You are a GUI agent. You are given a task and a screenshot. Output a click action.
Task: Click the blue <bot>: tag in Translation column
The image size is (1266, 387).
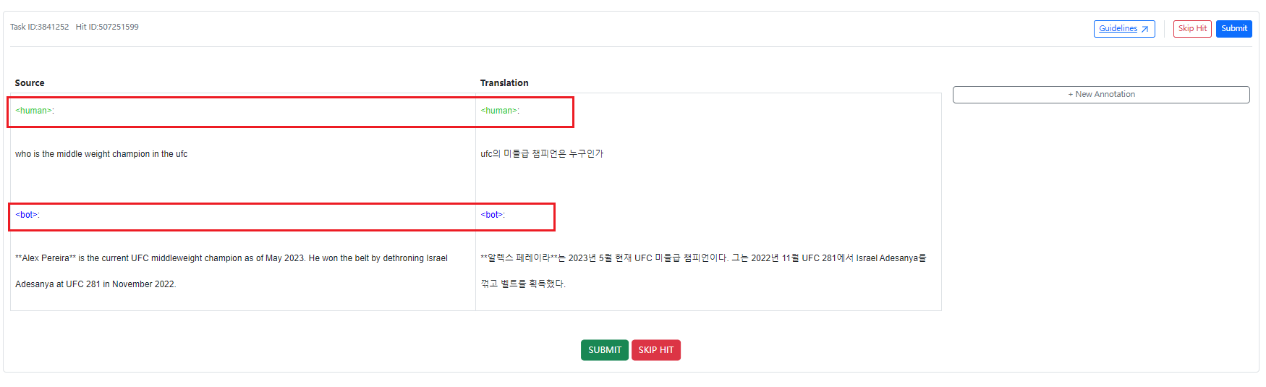pyautogui.click(x=493, y=215)
